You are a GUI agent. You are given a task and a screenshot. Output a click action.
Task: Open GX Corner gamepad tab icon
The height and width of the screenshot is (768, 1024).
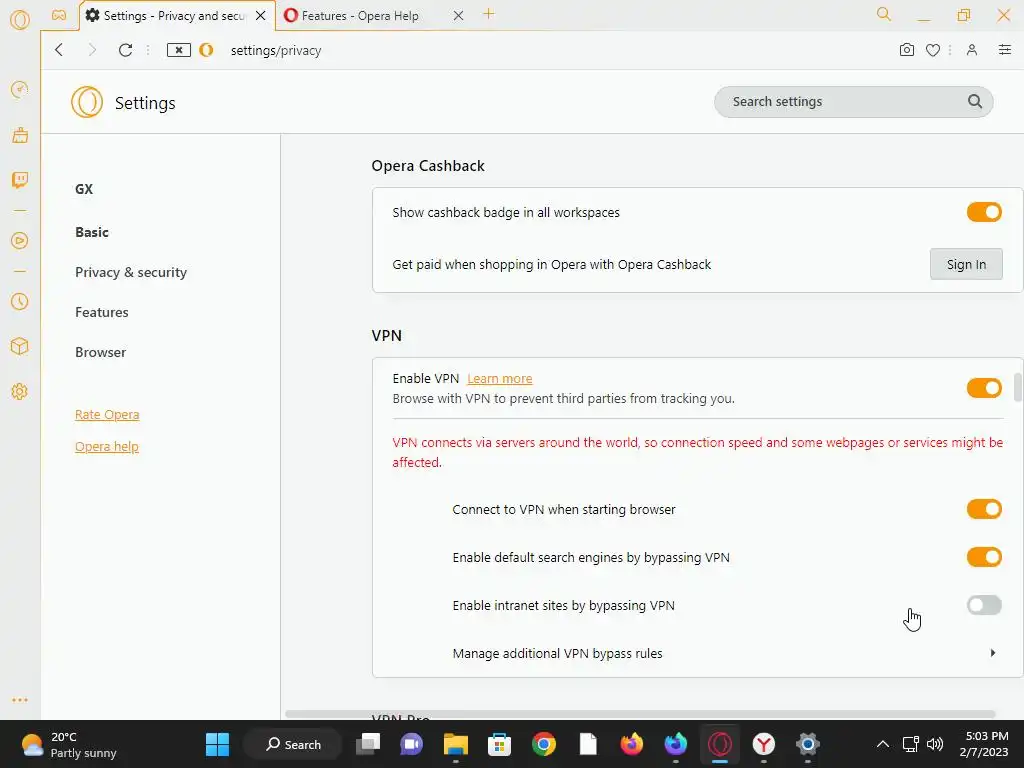click(x=59, y=15)
